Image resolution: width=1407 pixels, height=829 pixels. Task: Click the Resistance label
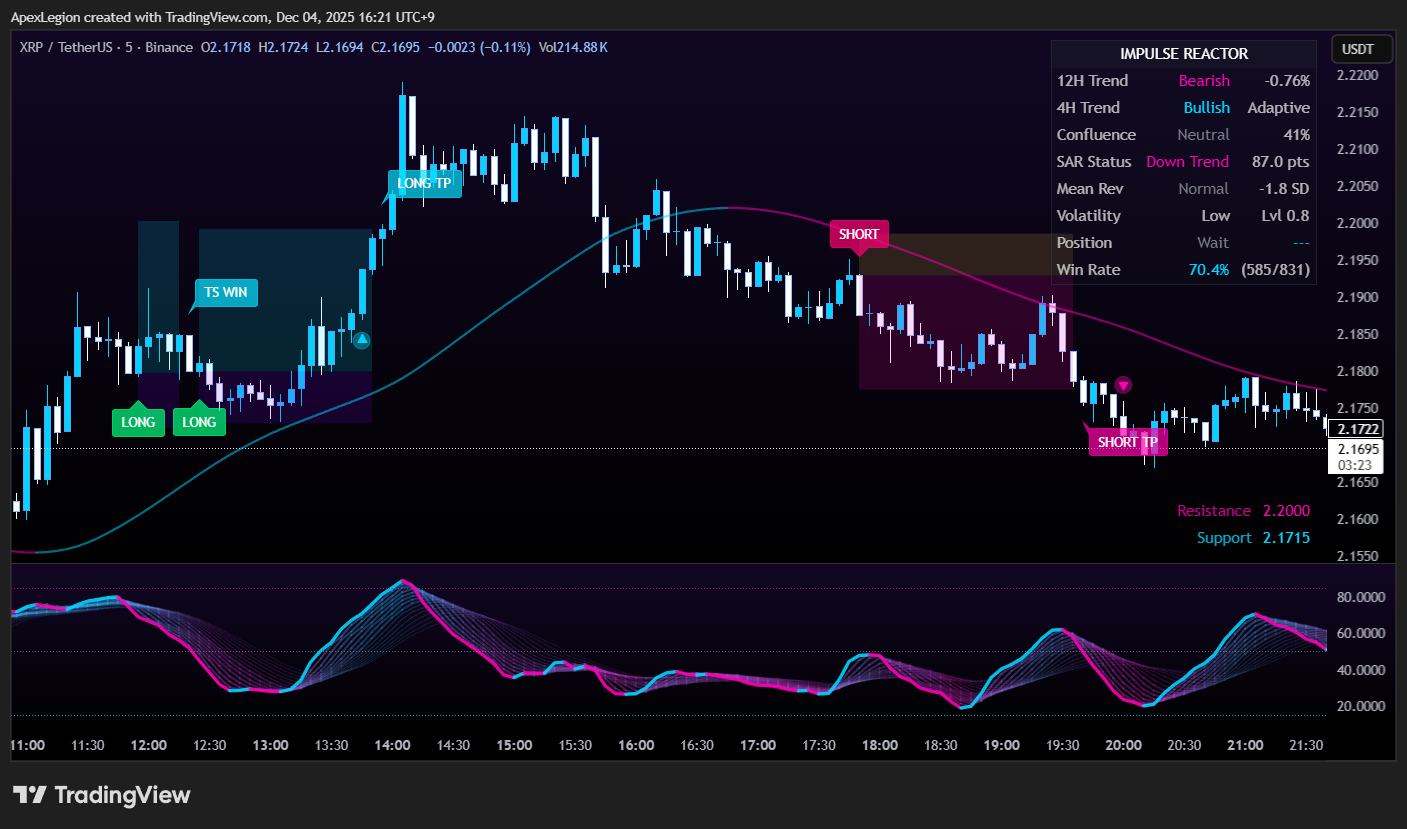[x=1213, y=511]
